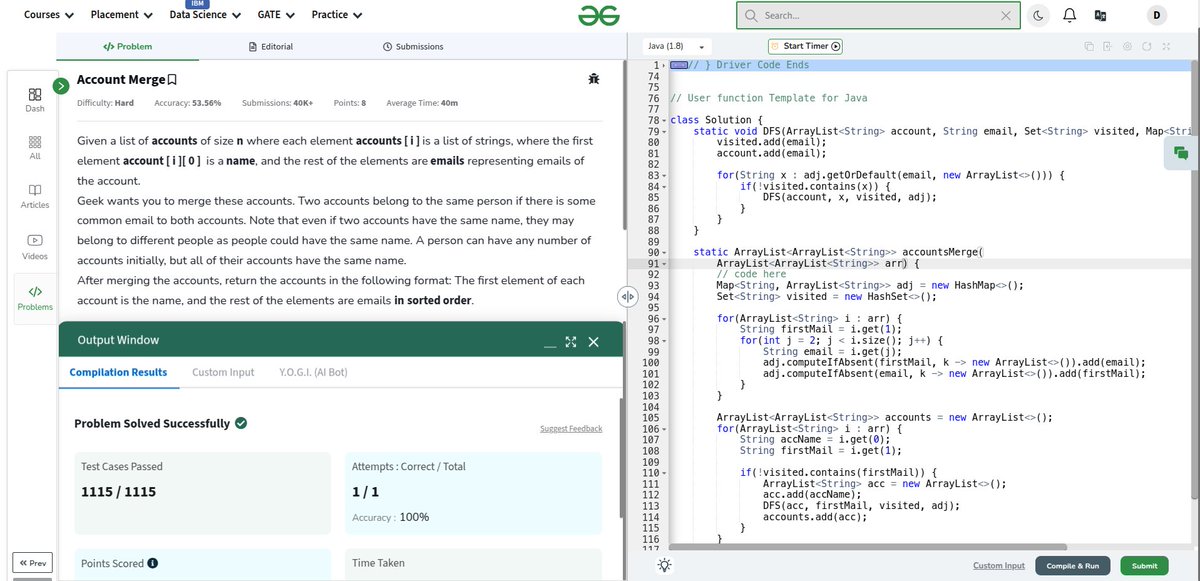
Task: Click the '// code here' comment line
Action: pyautogui.click(x=751, y=274)
